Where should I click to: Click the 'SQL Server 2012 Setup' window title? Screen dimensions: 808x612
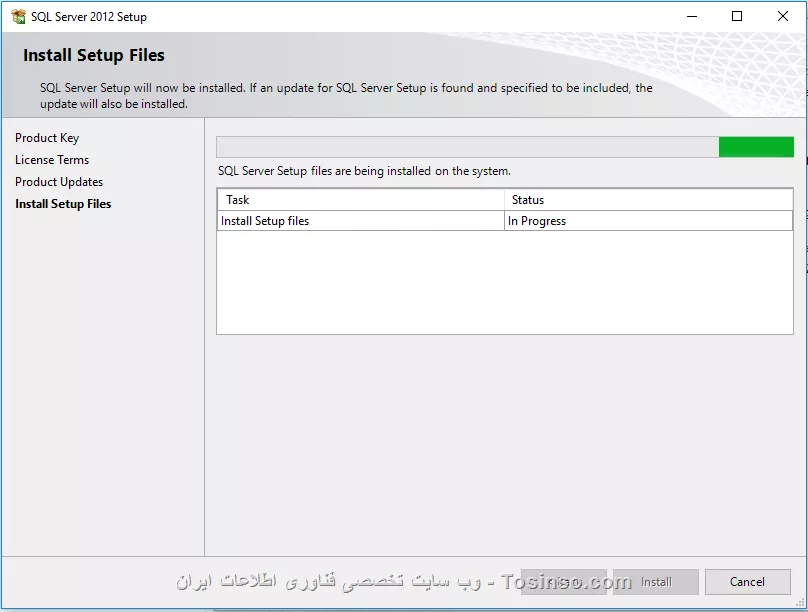pyautogui.click(x=89, y=17)
